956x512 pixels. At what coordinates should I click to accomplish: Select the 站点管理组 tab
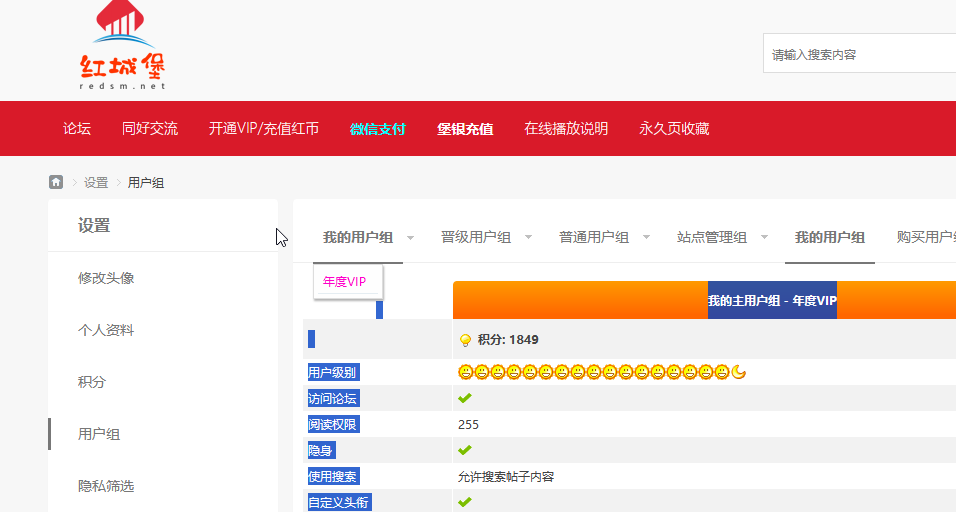(x=712, y=237)
